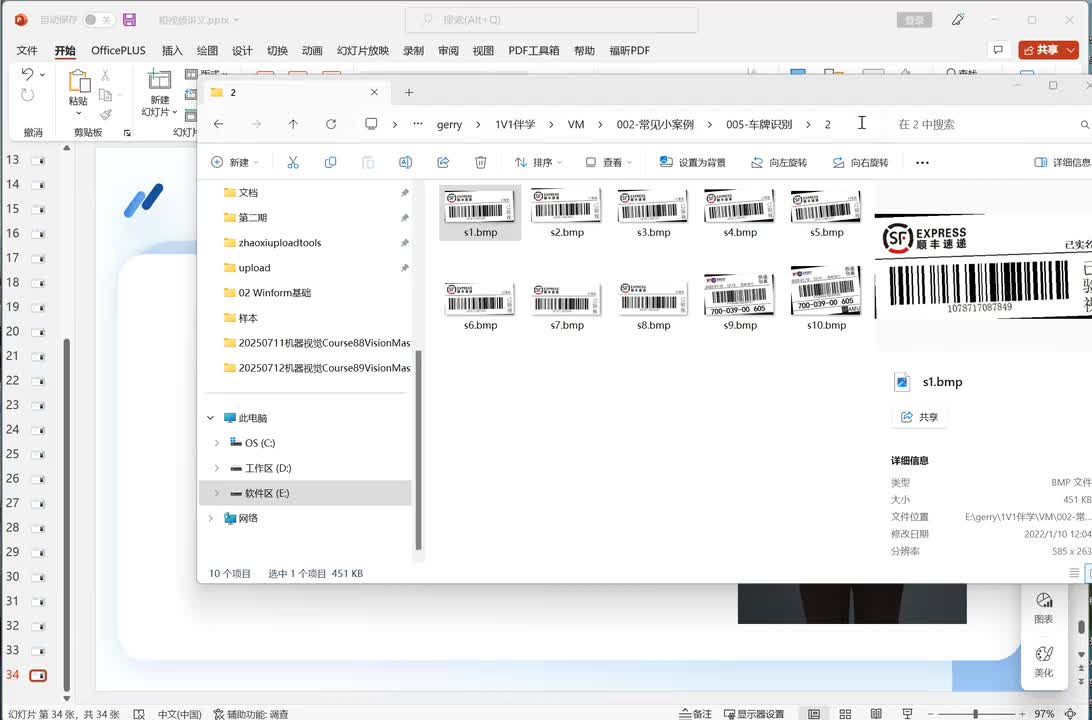Switch to reading view icon in status bar
Image resolution: width=1092 pixels, height=720 pixels.
click(876, 714)
